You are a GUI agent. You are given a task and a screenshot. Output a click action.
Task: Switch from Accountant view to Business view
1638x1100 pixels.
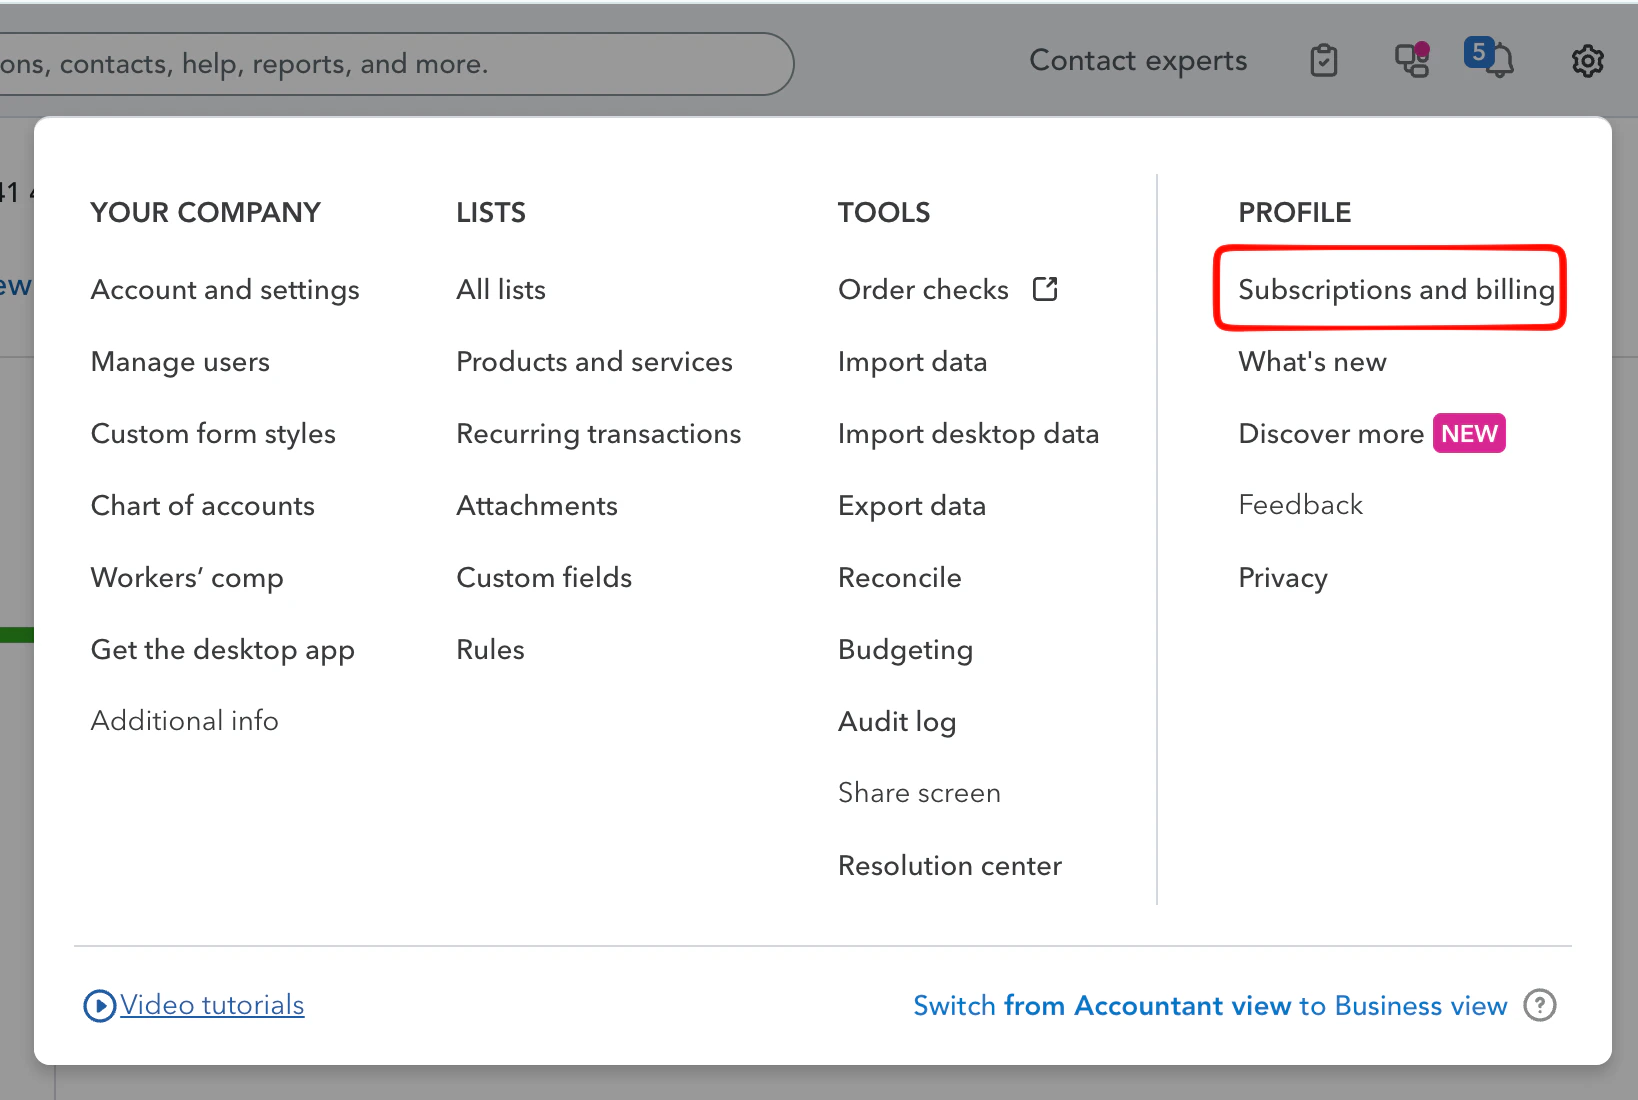1210,1006
